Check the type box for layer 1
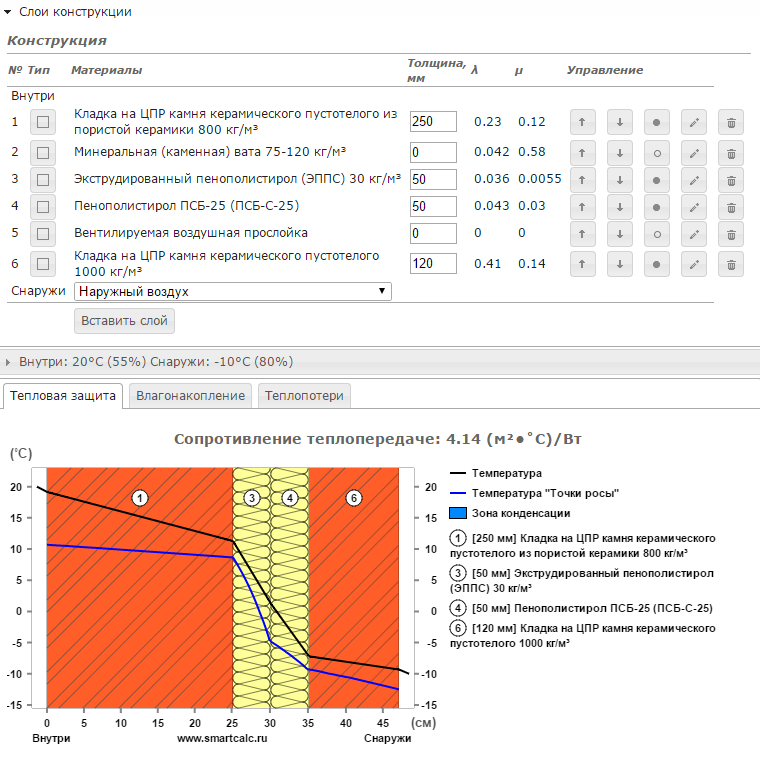The image size is (760, 759). click(x=43, y=122)
